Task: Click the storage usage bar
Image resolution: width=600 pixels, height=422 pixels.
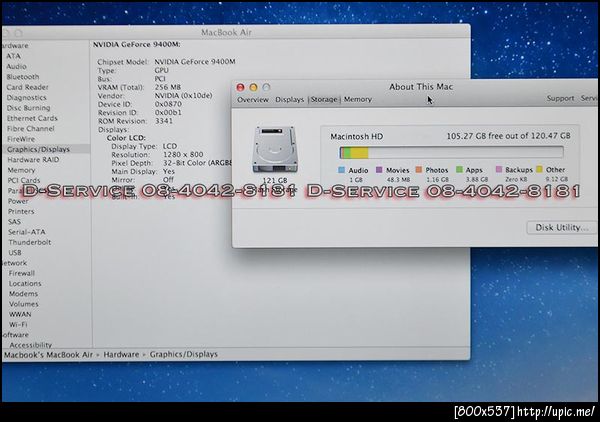Action: [x=451, y=152]
